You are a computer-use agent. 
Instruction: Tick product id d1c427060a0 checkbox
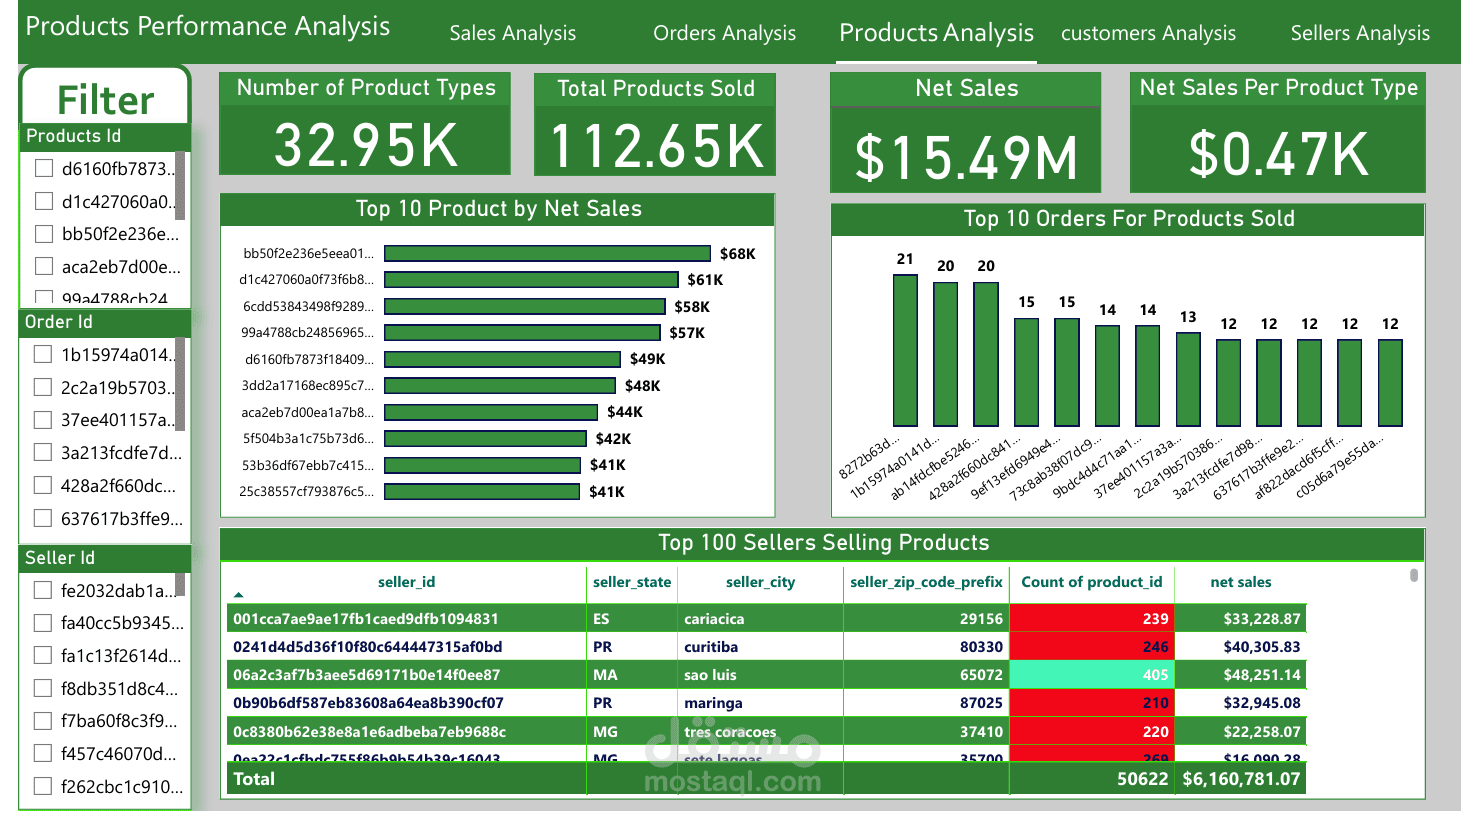click(44, 201)
